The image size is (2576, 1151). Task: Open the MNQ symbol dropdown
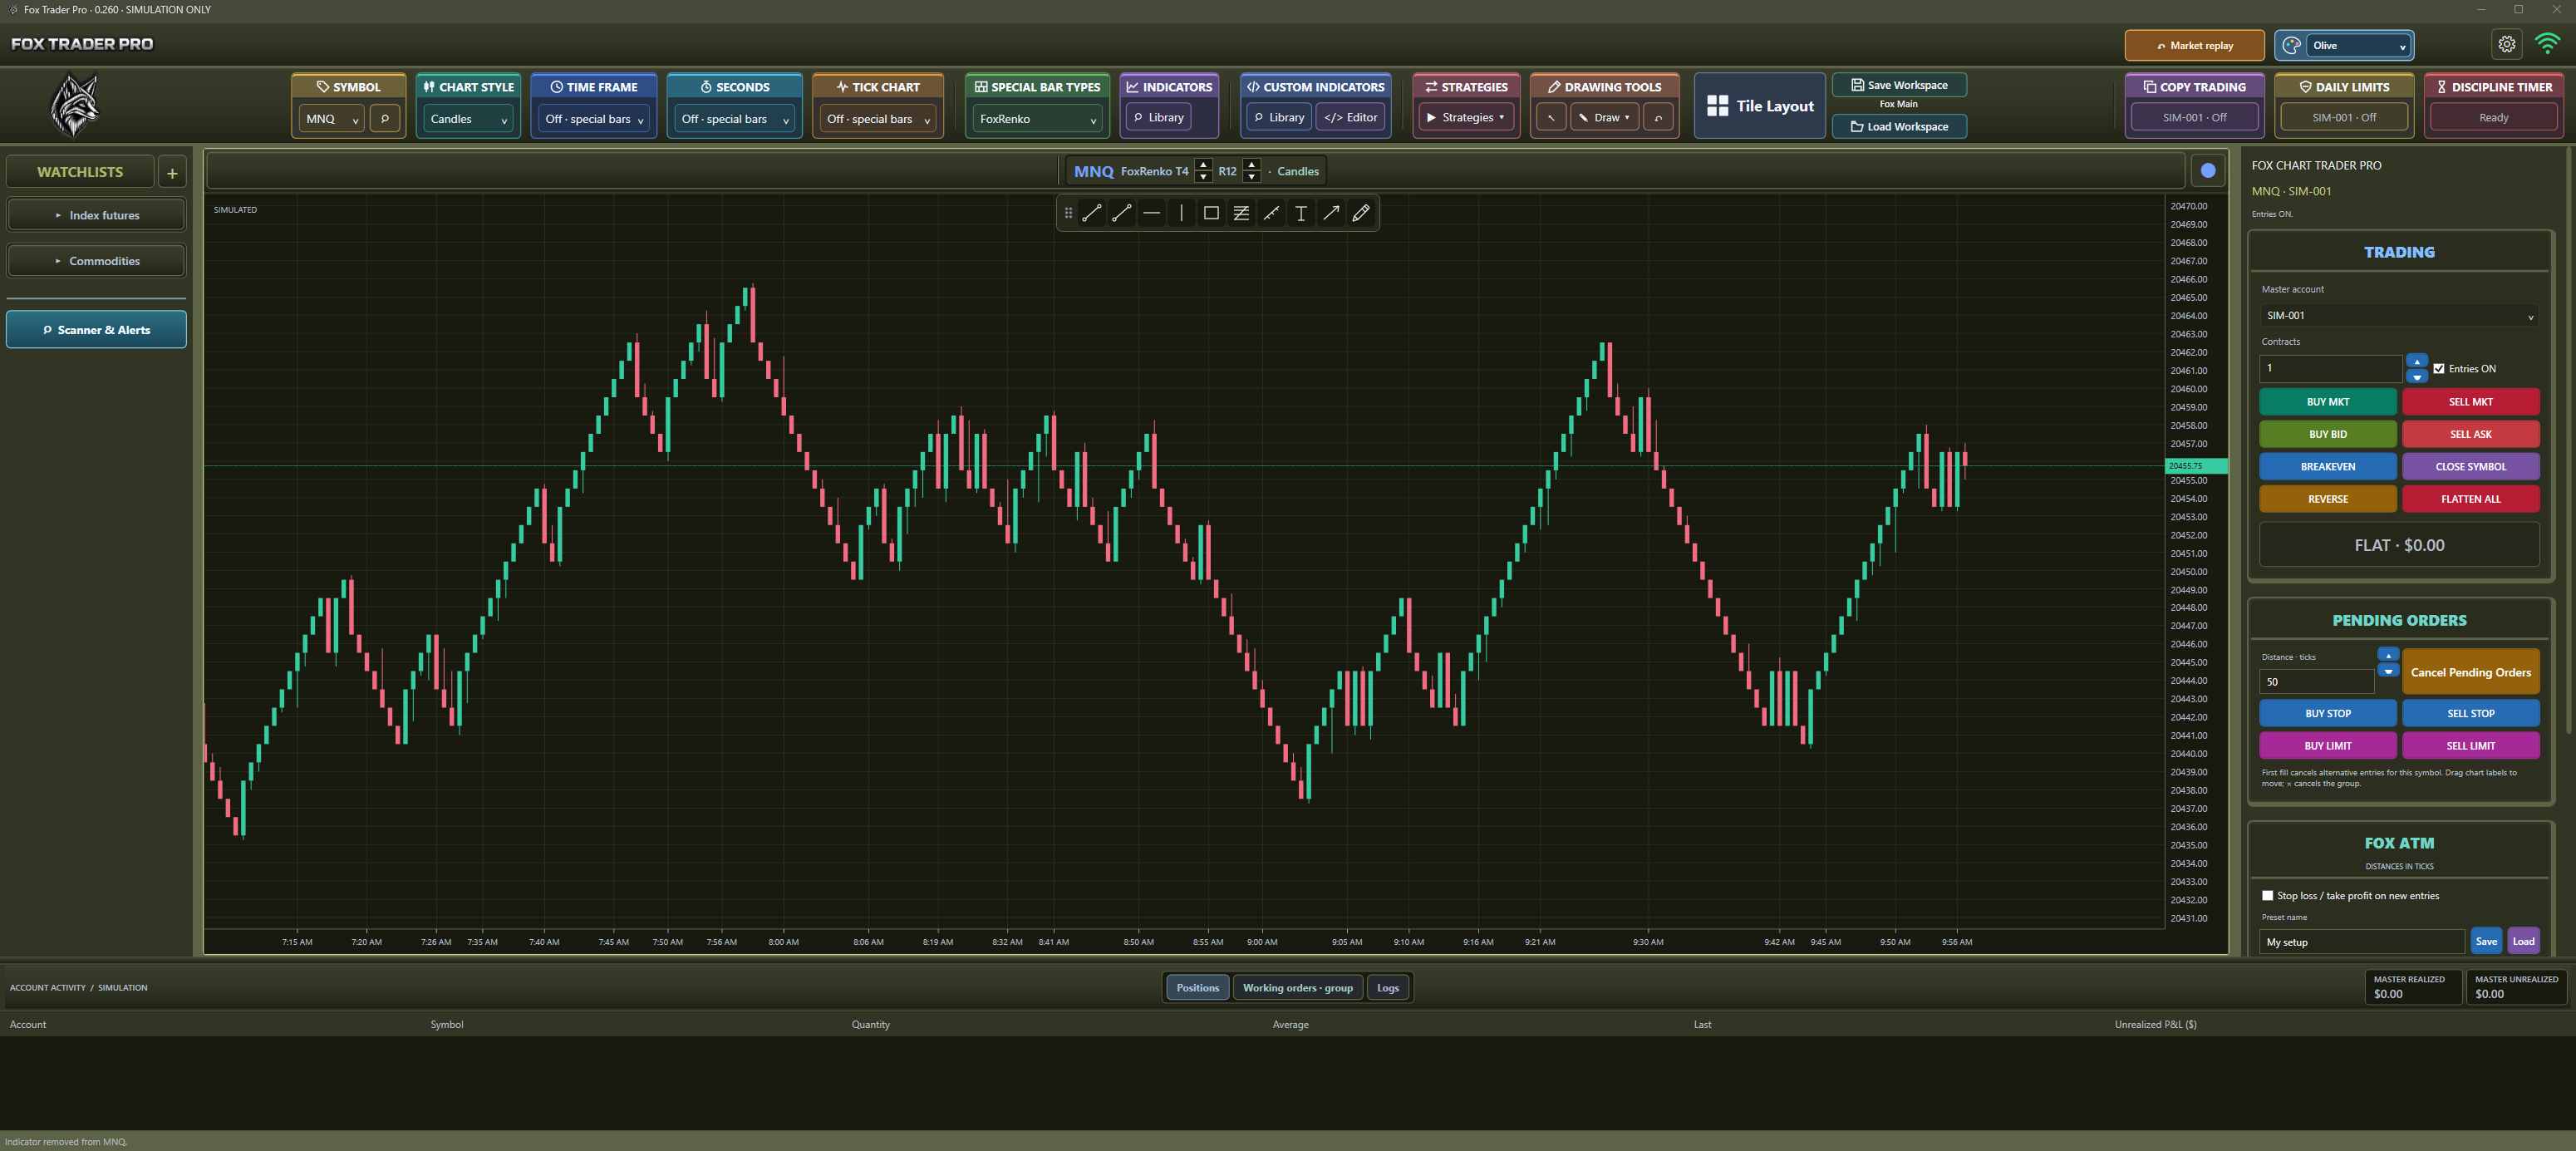(332, 118)
